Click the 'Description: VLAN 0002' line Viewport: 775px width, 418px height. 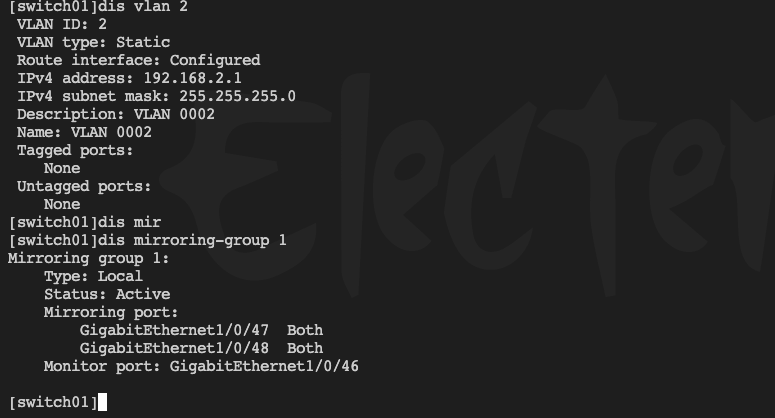116,114
